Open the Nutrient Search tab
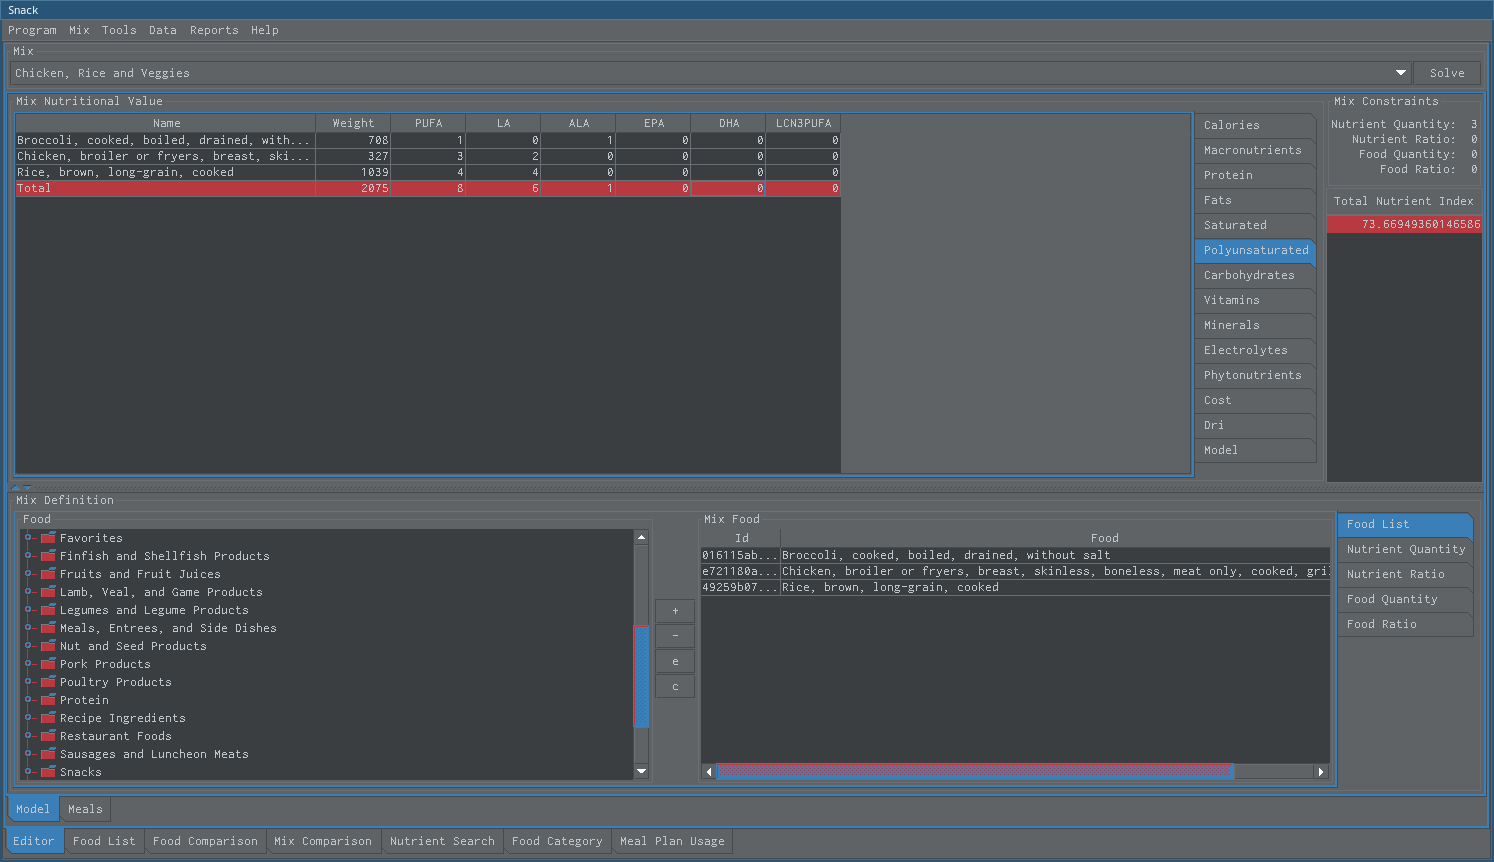This screenshot has height=862, width=1494. pyautogui.click(x=442, y=841)
